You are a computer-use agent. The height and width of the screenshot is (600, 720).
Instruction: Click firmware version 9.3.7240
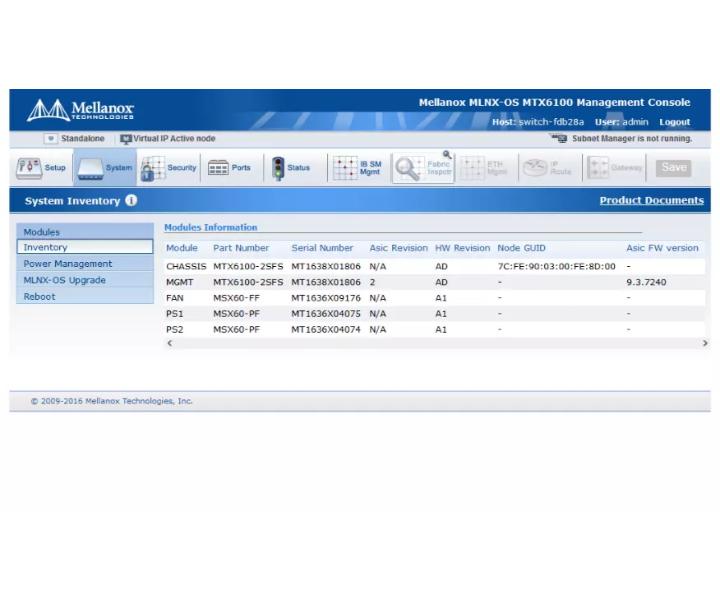coord(646,282)
